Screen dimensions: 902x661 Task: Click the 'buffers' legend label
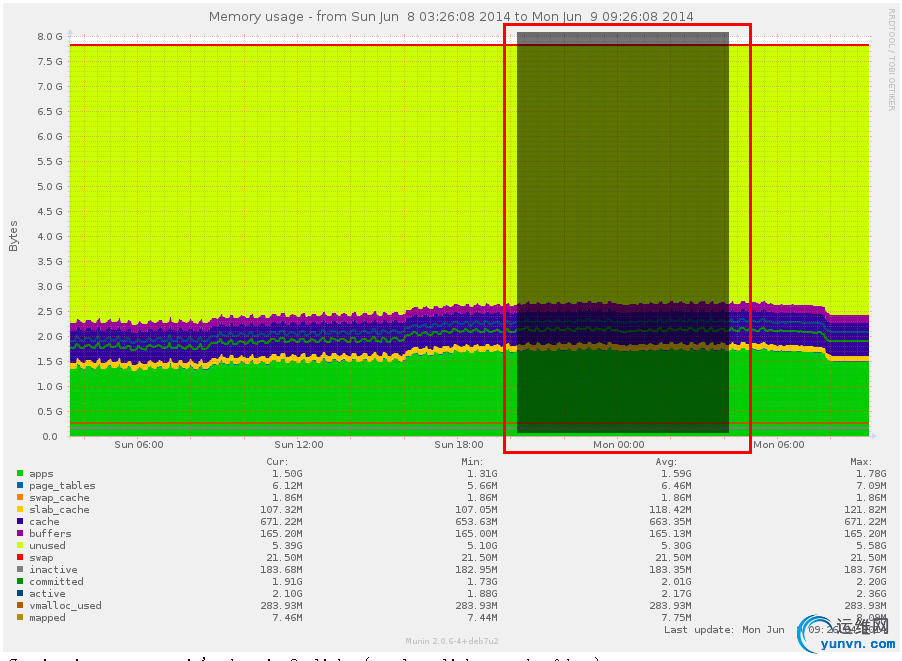[x=50, y=534]
